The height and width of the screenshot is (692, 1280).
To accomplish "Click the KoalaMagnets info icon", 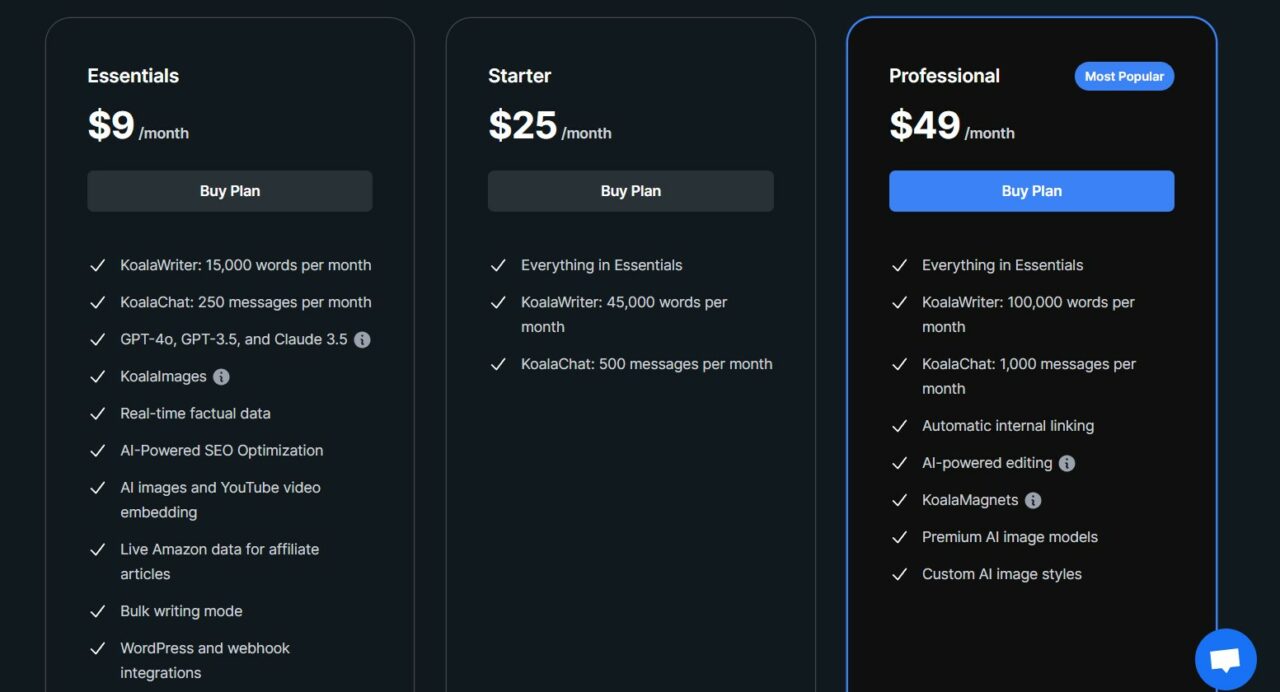I will [x=1033, y=500].
